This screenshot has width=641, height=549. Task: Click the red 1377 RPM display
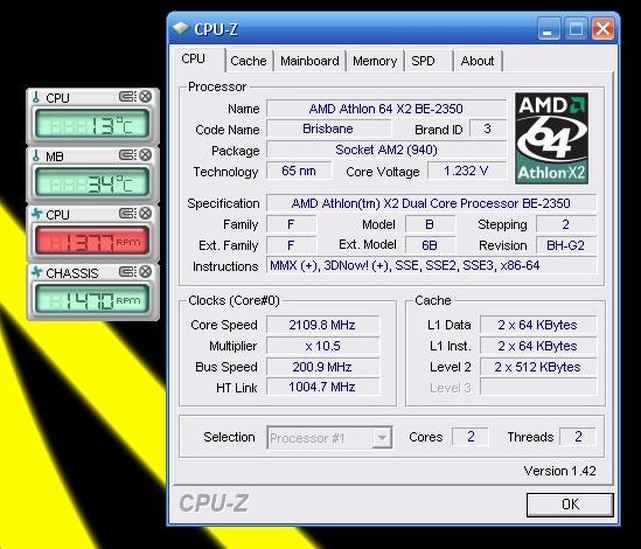click(92, 241)
